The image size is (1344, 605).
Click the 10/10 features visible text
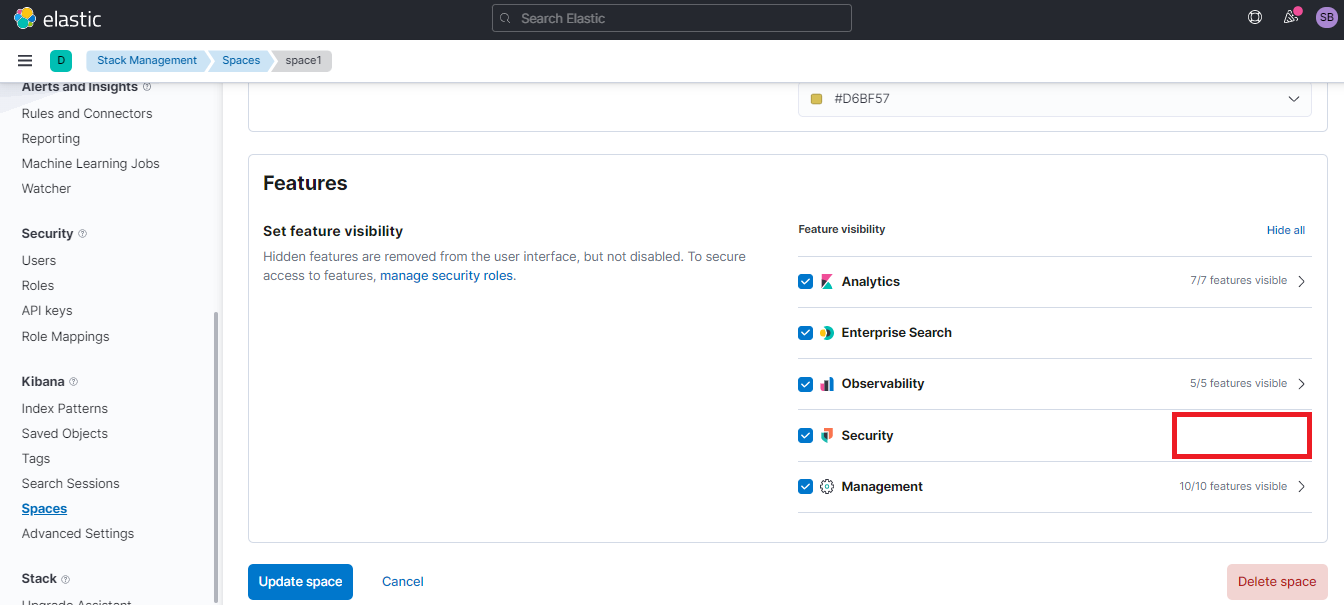[x=1233, y=487]
